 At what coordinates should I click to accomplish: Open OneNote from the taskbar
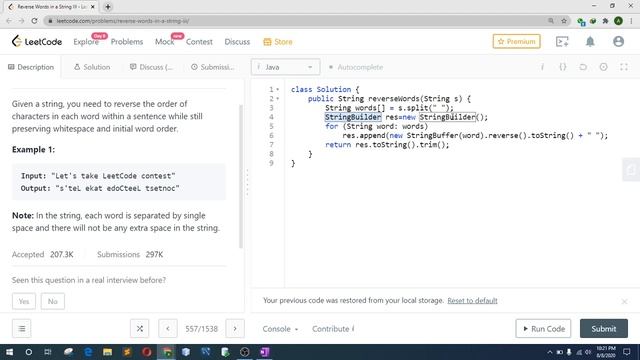click(264, 352)
